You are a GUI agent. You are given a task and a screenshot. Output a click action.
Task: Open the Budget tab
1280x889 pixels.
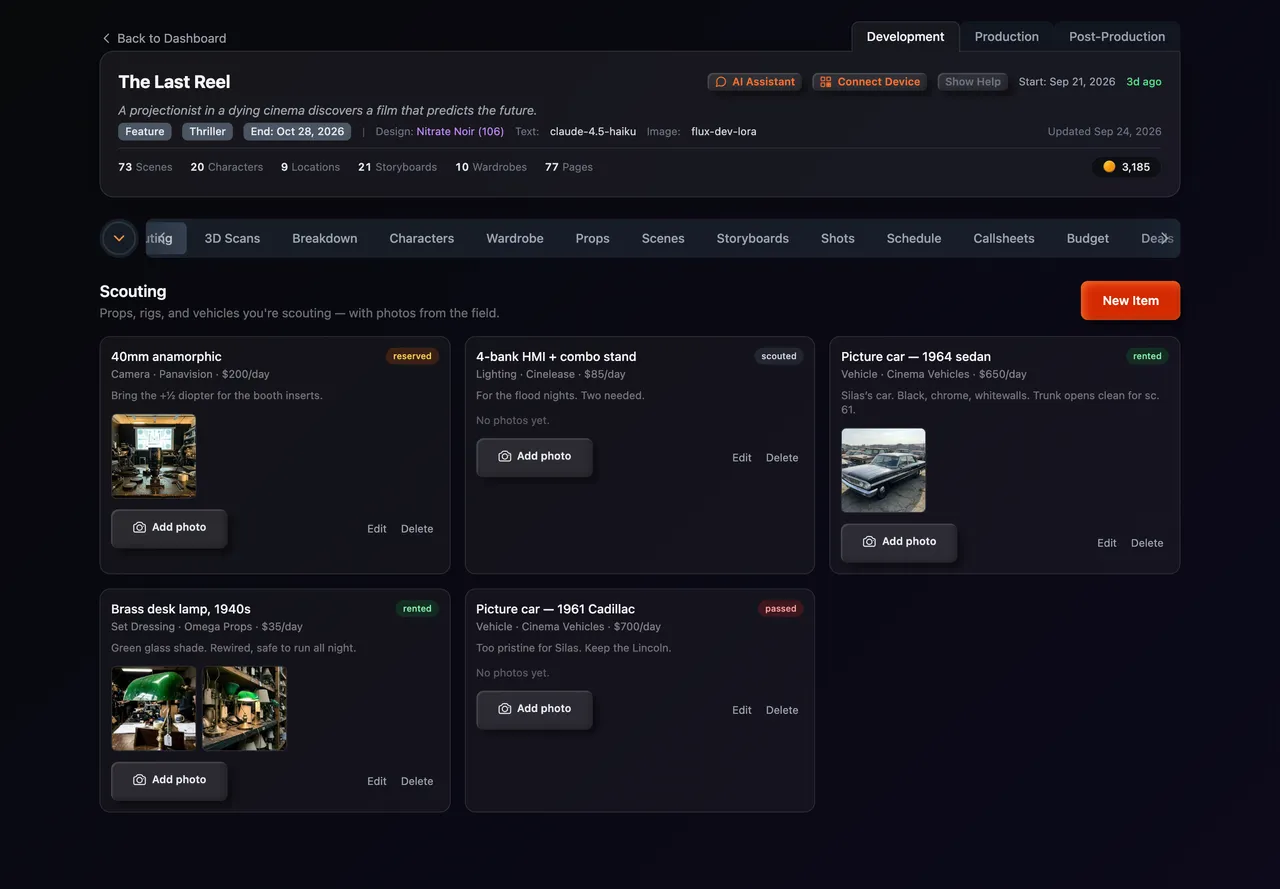1087,238
